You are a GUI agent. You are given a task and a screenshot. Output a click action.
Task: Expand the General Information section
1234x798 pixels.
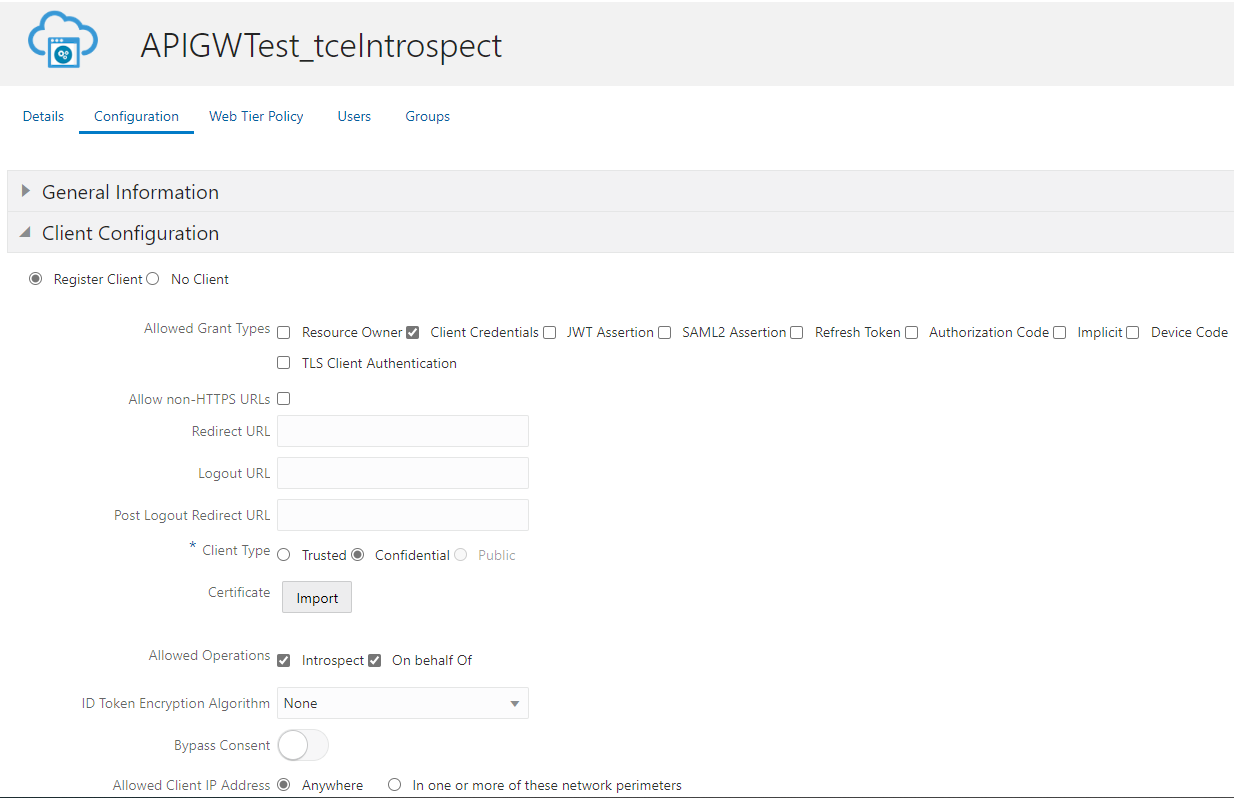(x=26, y=191)
